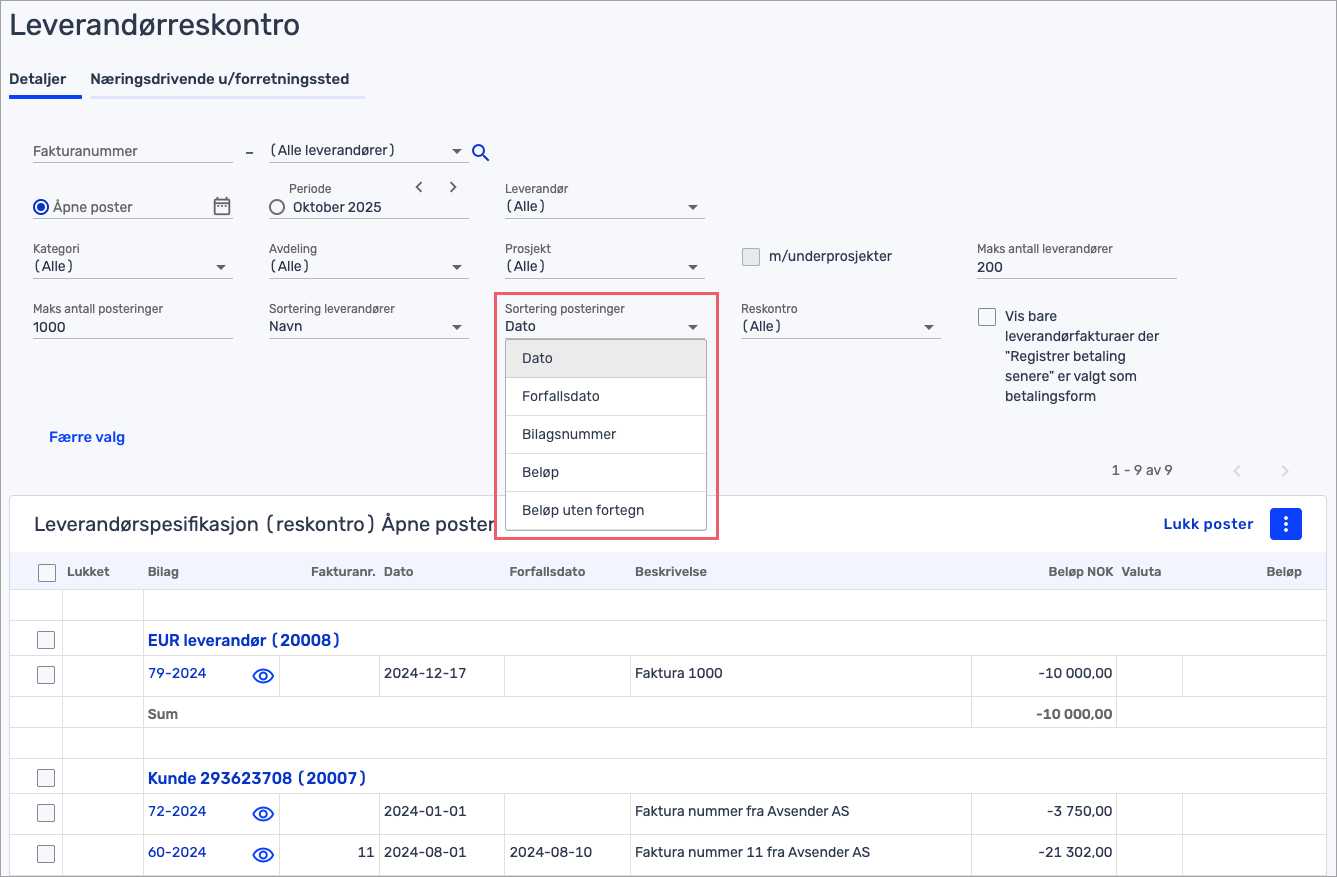1337x877 pixels.
Task: Go to previous period with left chevron
Action: (x=419, y=187)
